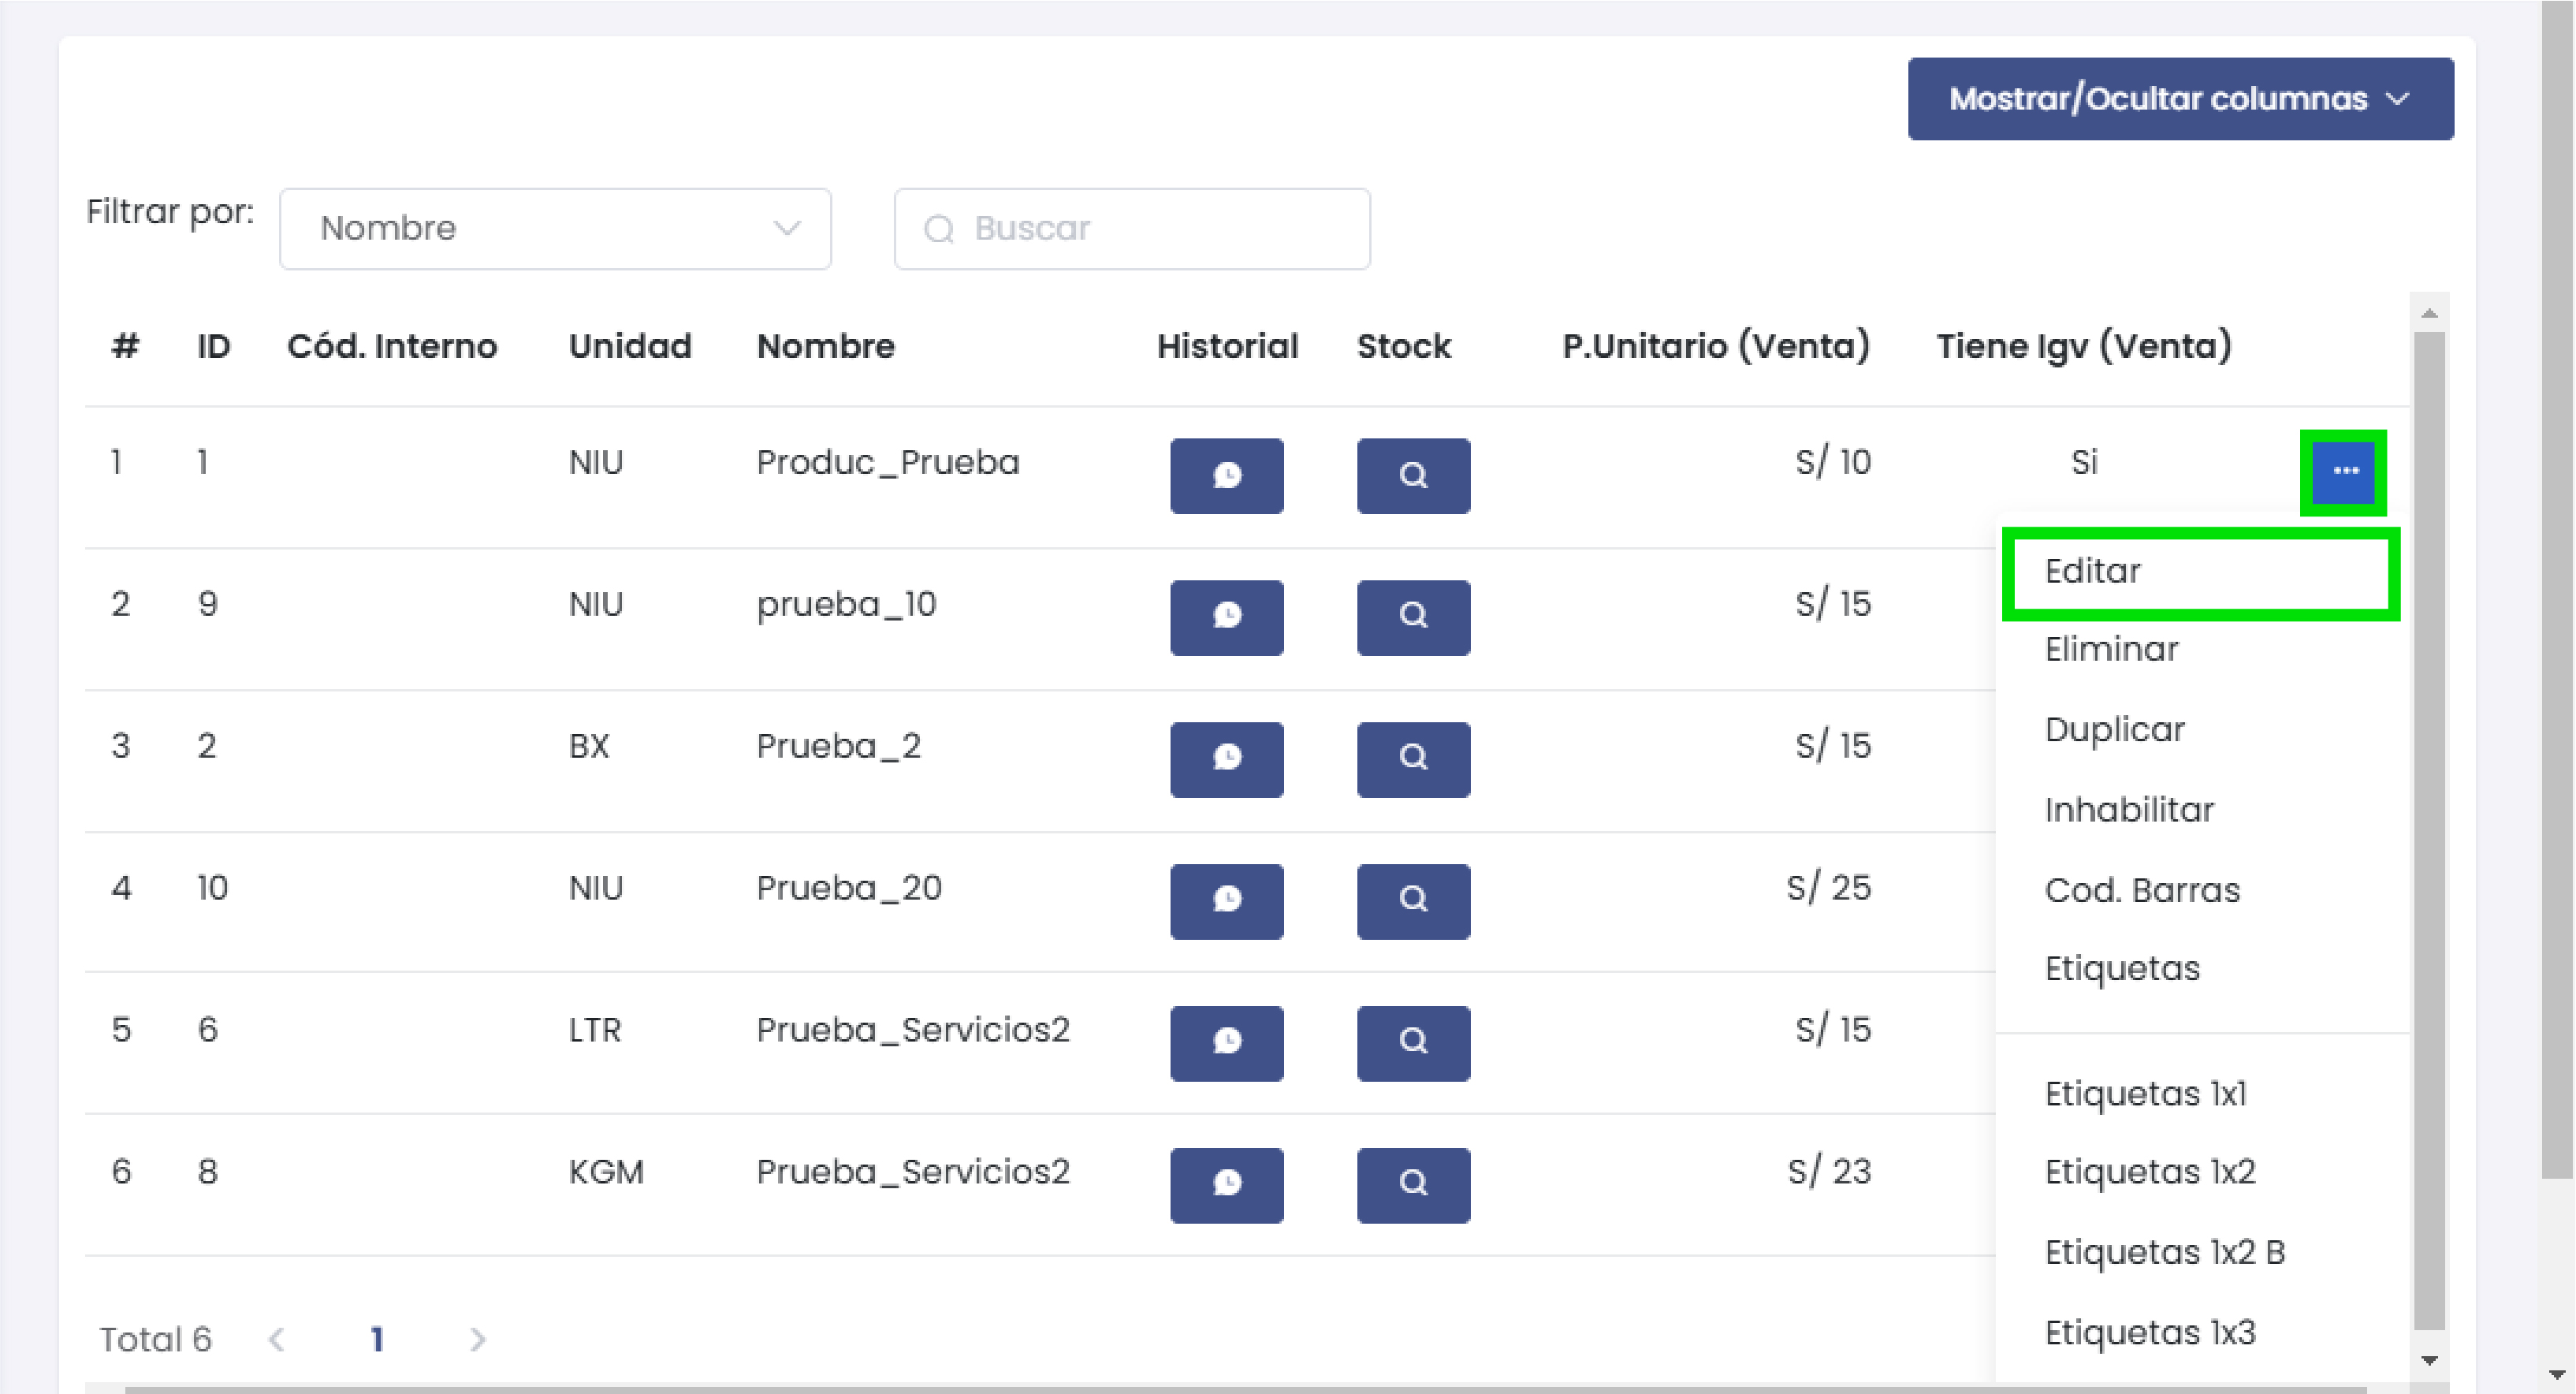Click Stock search icon for Produc_Prueba
This screenshot has height=1394, width=2576.
(x=1412, y=475)
